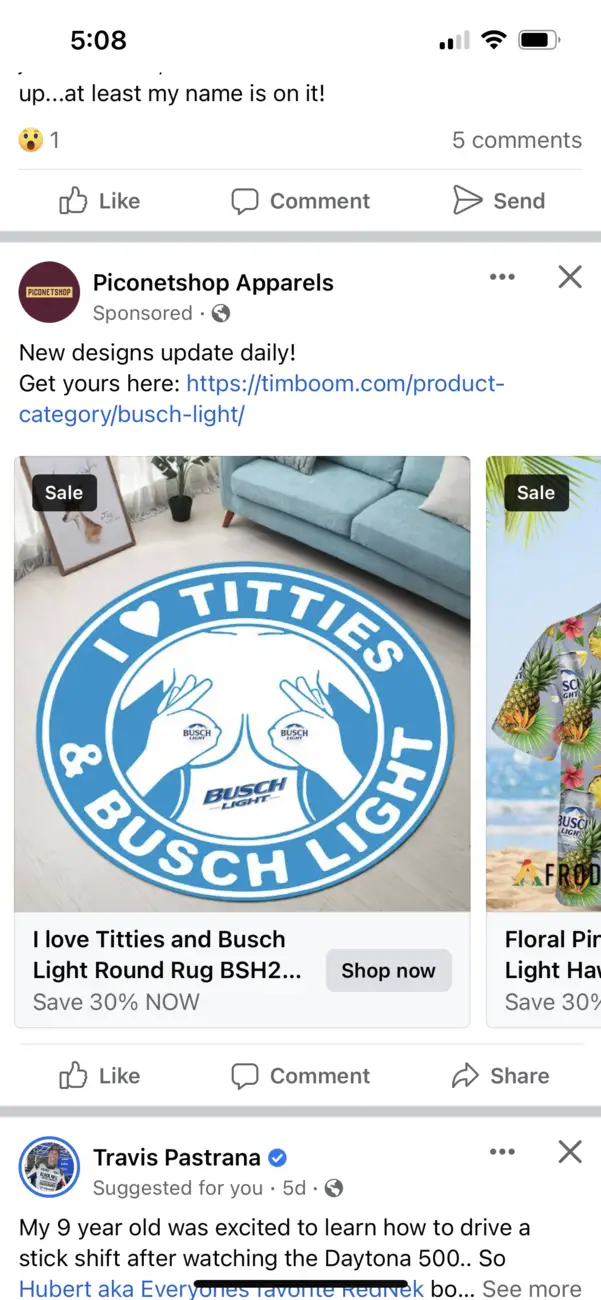Comment on the Piconetshop sponsored post
This screenshot has height=1300, width=601.
(x=300, y=1076)
